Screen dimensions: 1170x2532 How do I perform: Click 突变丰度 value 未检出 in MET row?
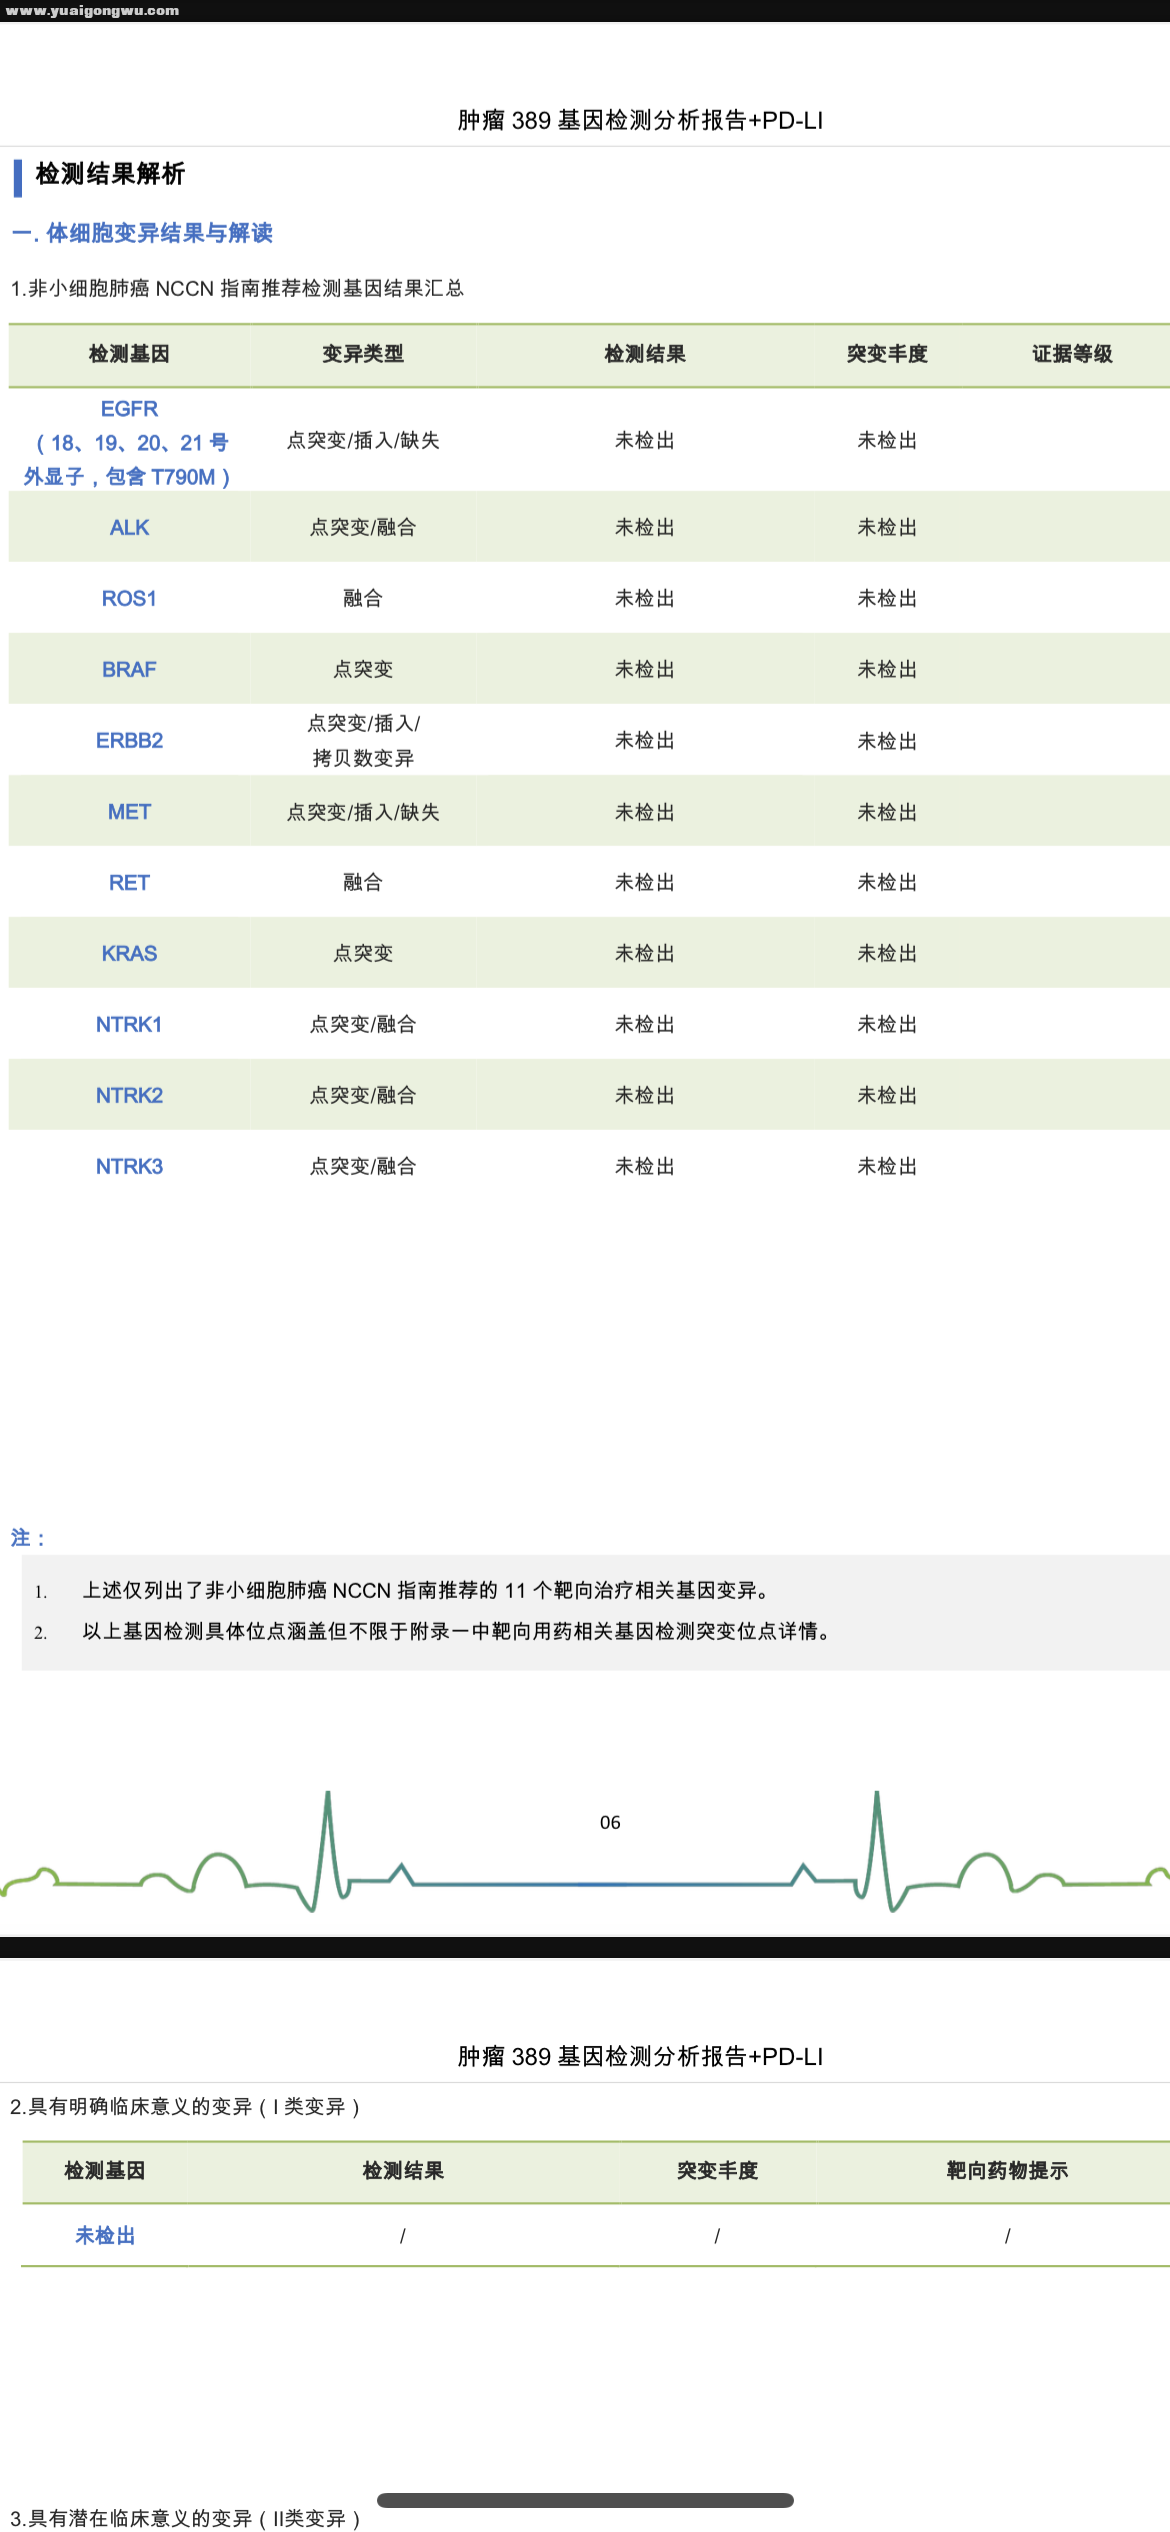887,812
